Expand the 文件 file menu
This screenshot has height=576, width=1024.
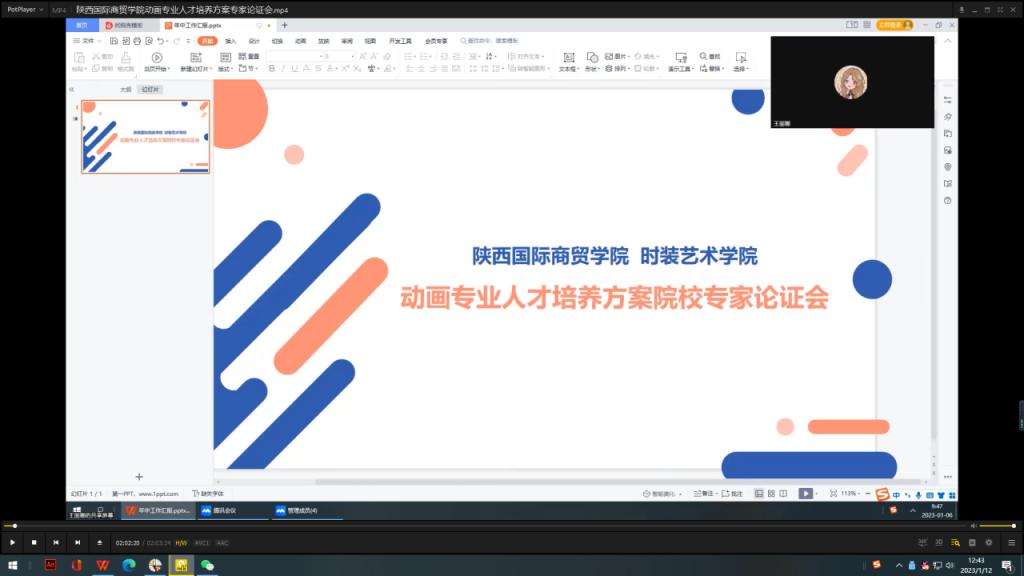pyautogui.click(x=88, y=41)
